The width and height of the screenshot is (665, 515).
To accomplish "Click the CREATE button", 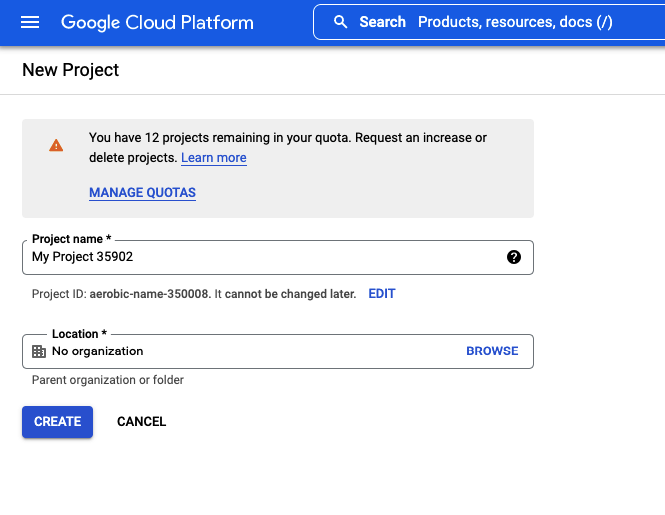I will (x=58, y=422).
